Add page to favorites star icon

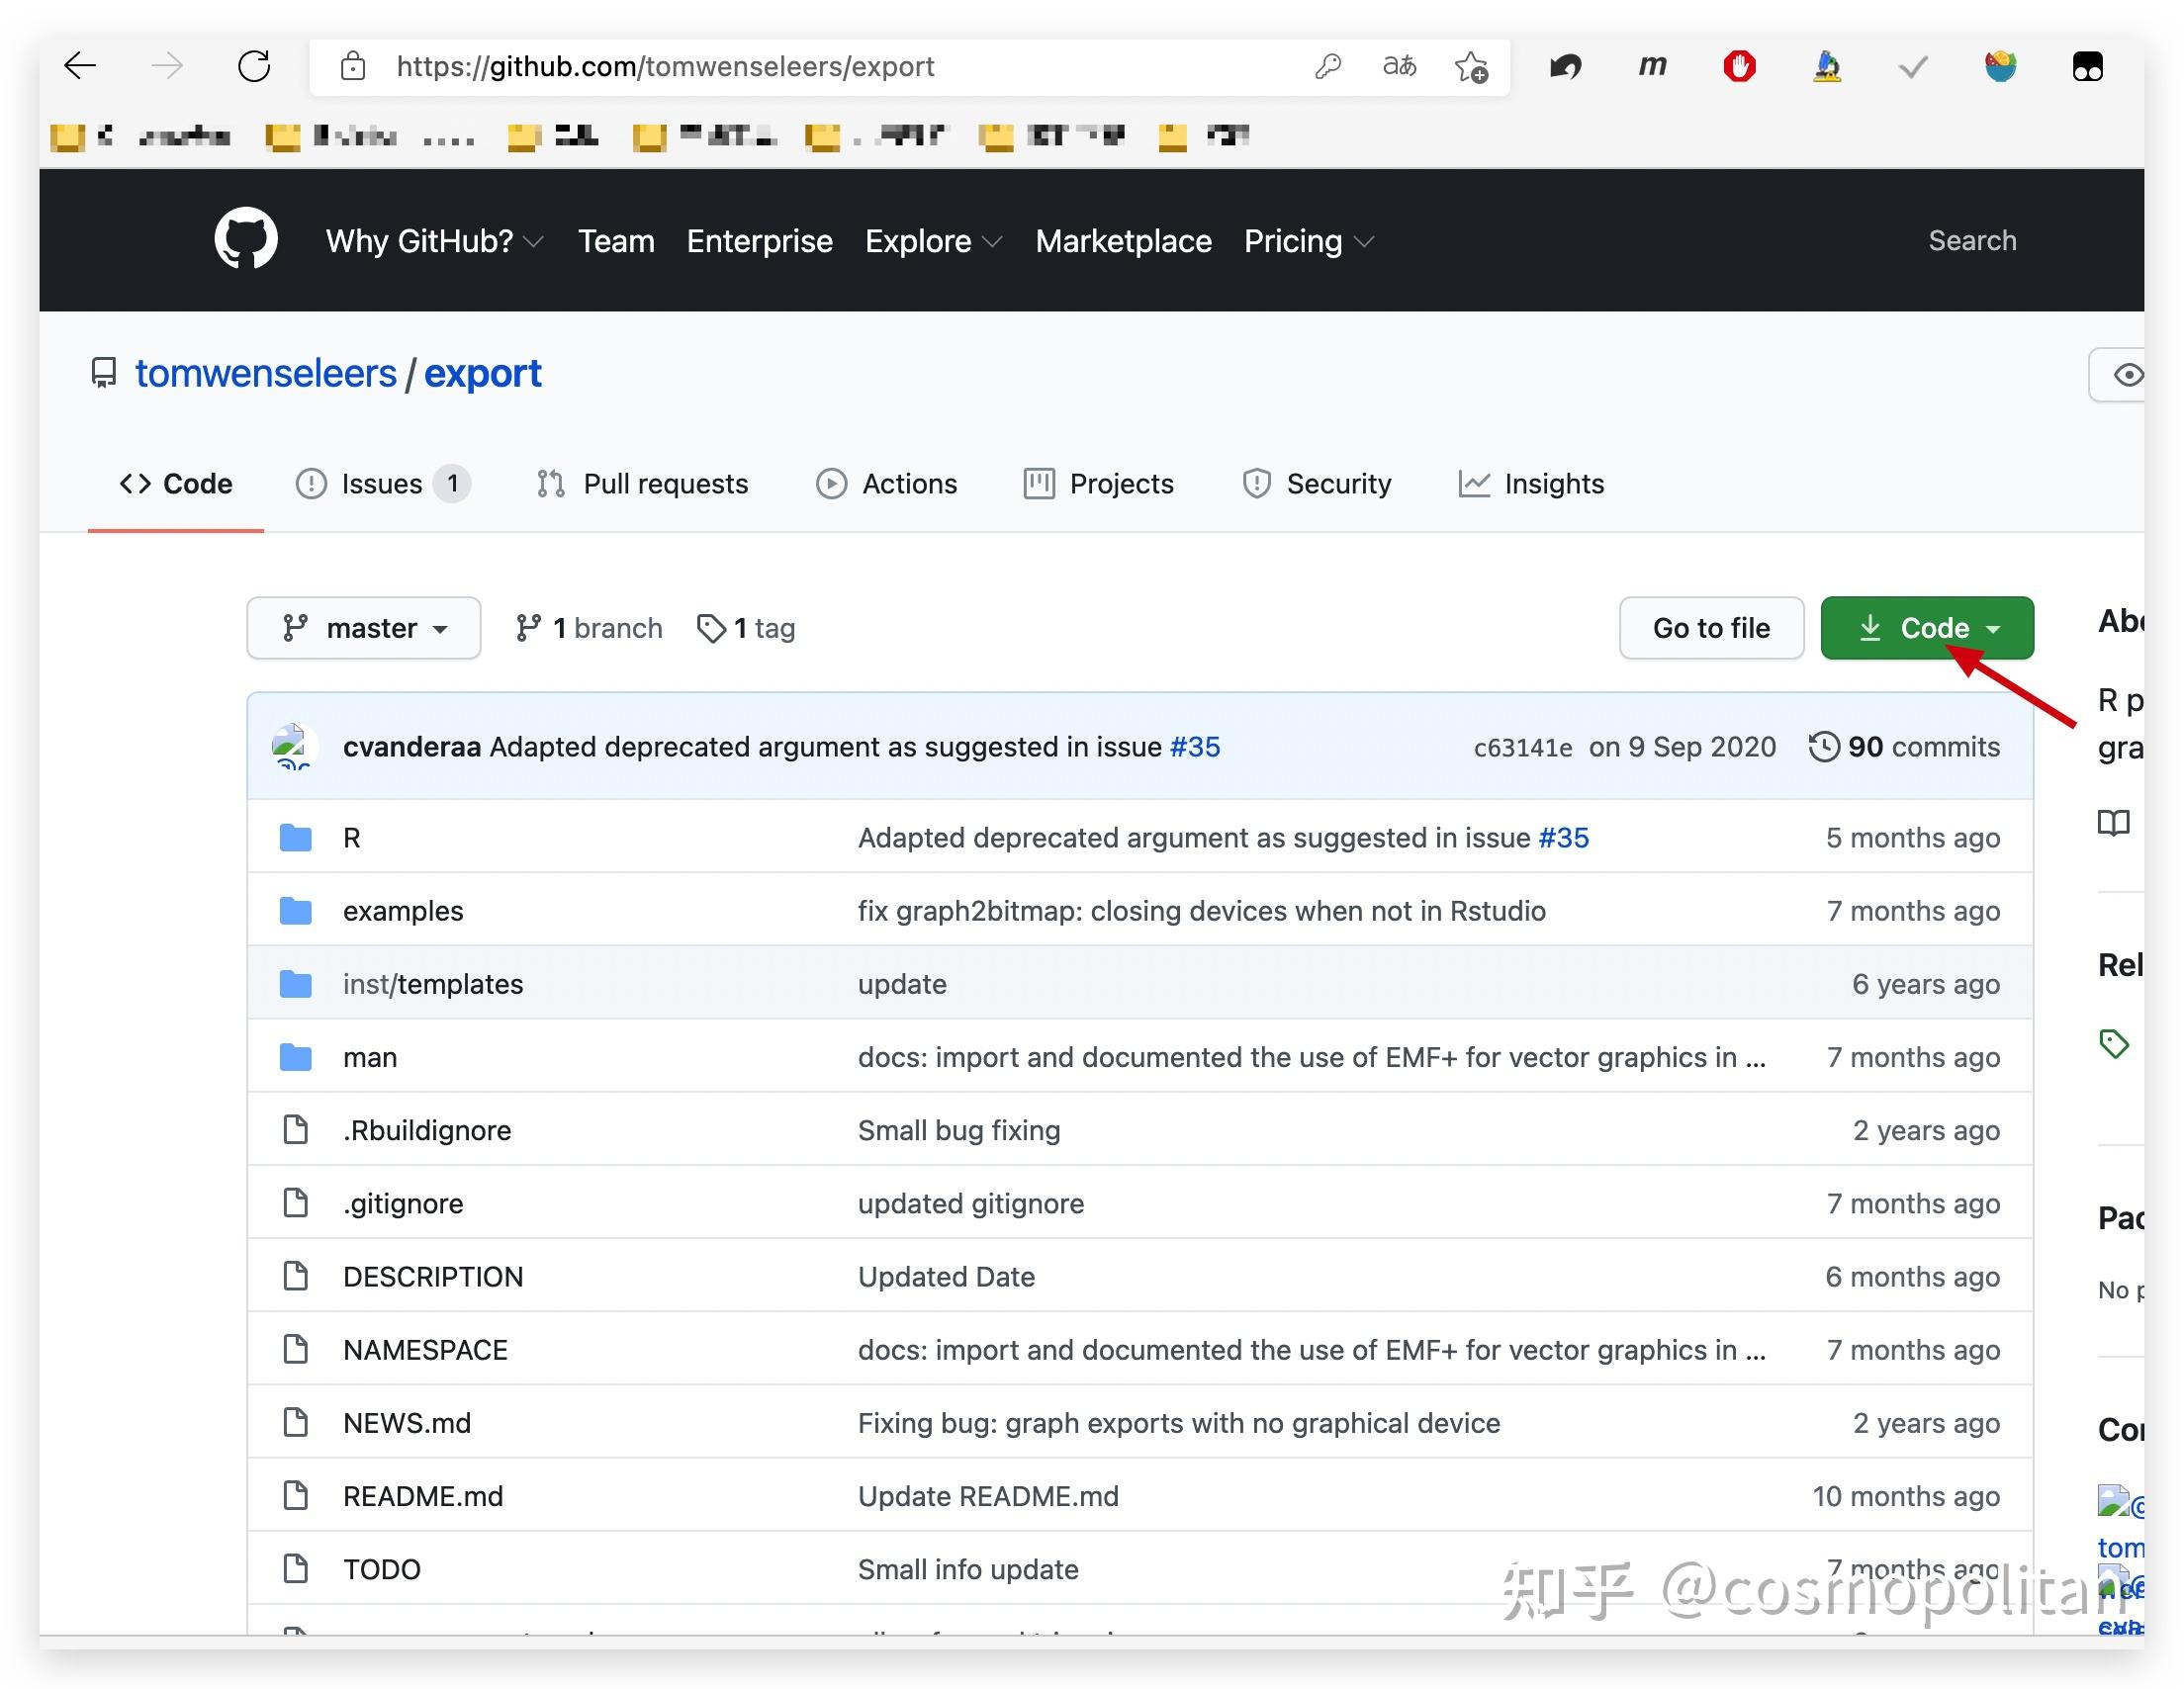[1470, 67]
